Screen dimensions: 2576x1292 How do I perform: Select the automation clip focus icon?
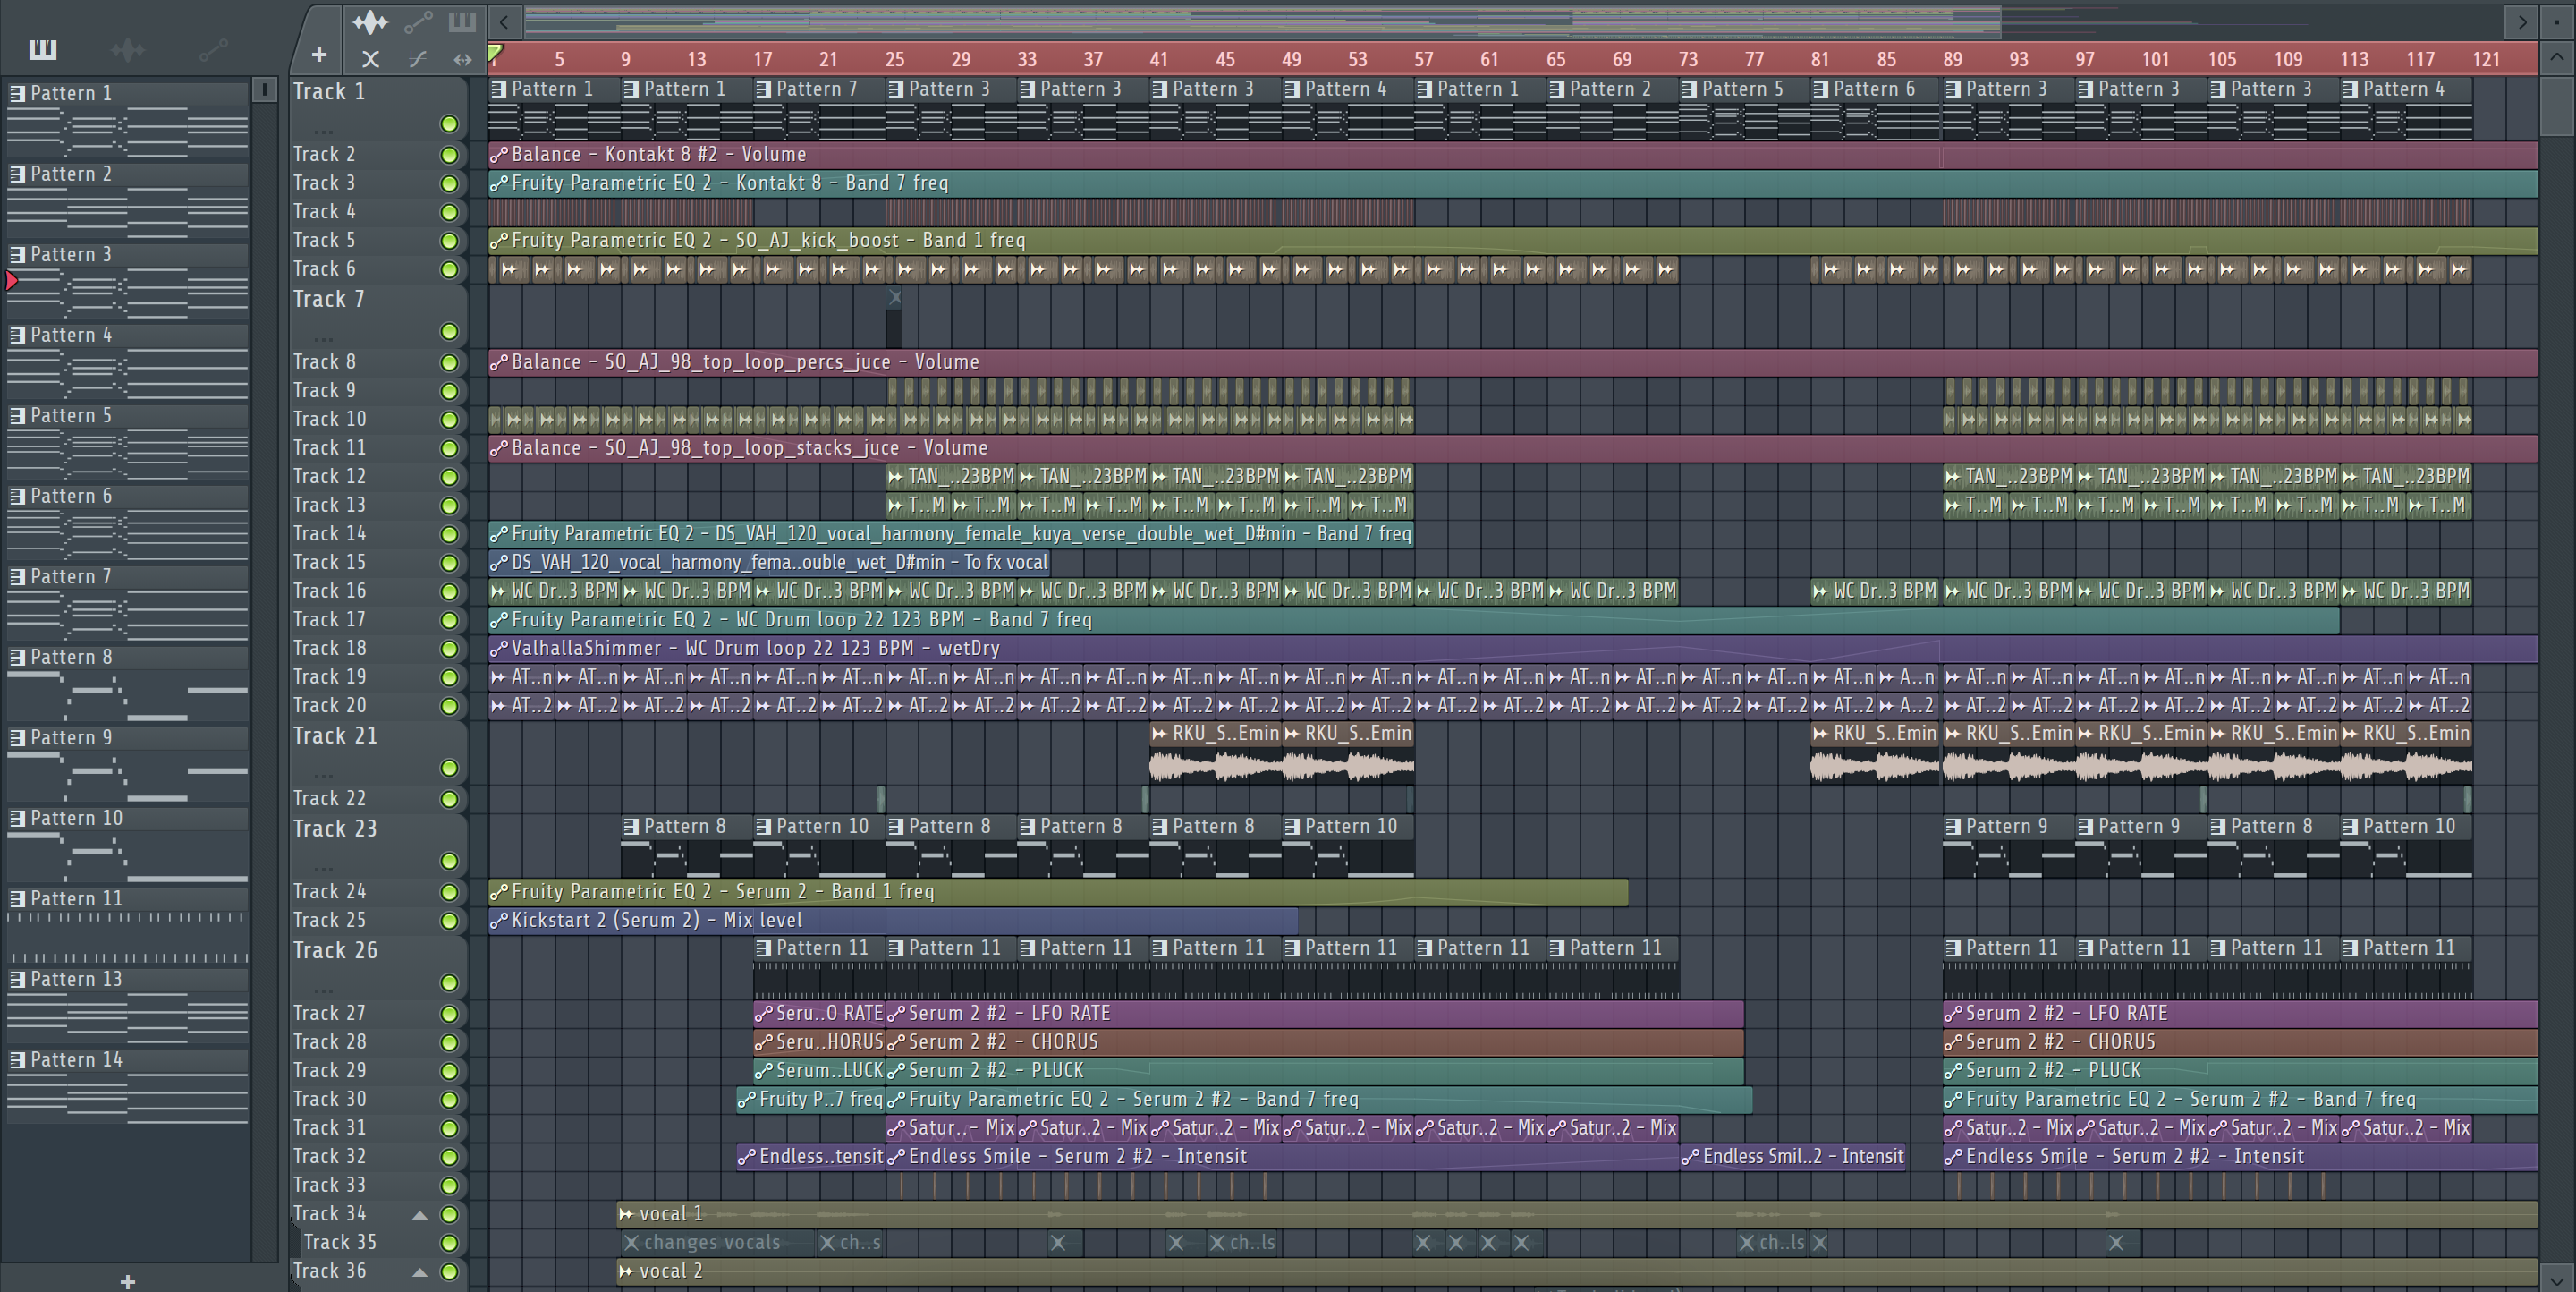(x=418, y=21)
